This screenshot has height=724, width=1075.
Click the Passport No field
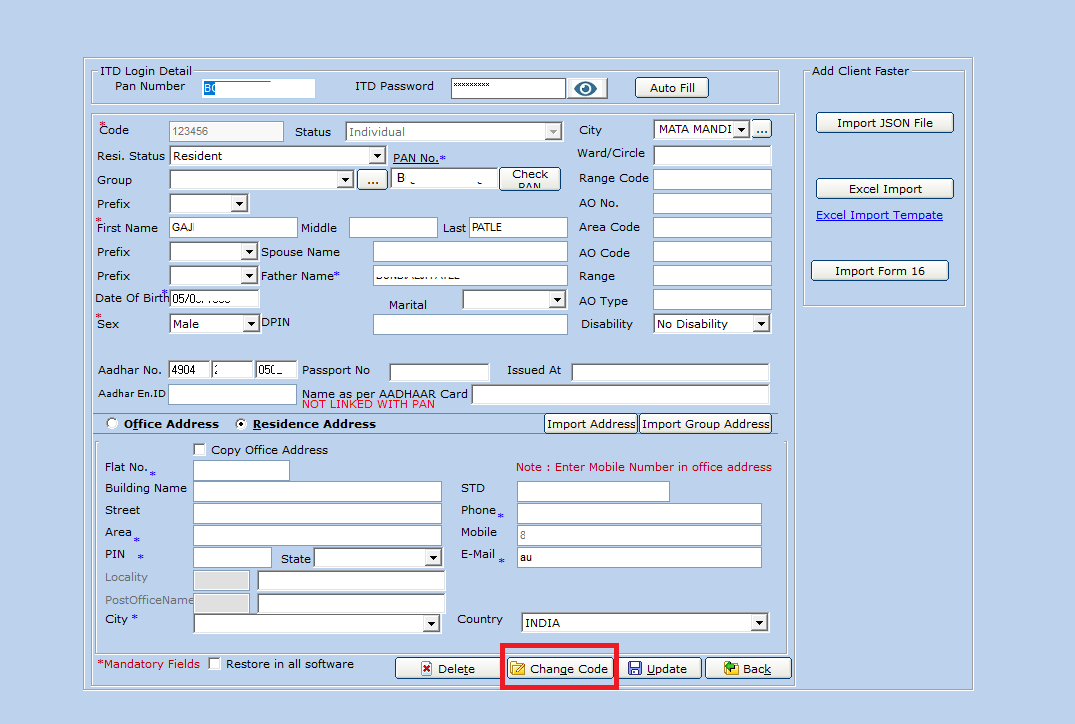point(439,372)
